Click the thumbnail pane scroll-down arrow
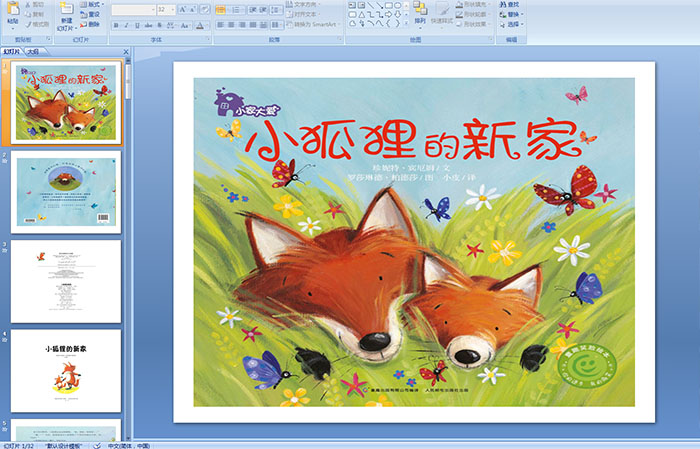 129,438
